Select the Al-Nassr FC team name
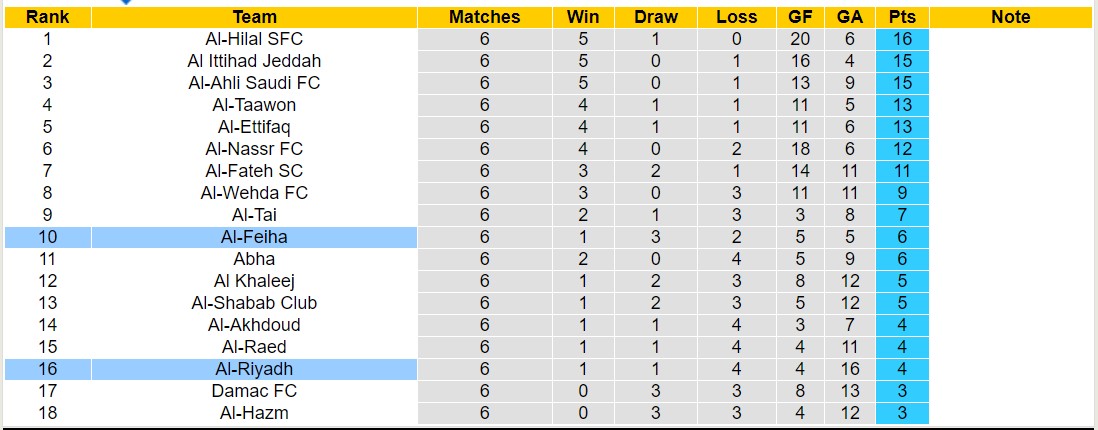Screen dimensions: 1098x430 (x=254, y=149)
